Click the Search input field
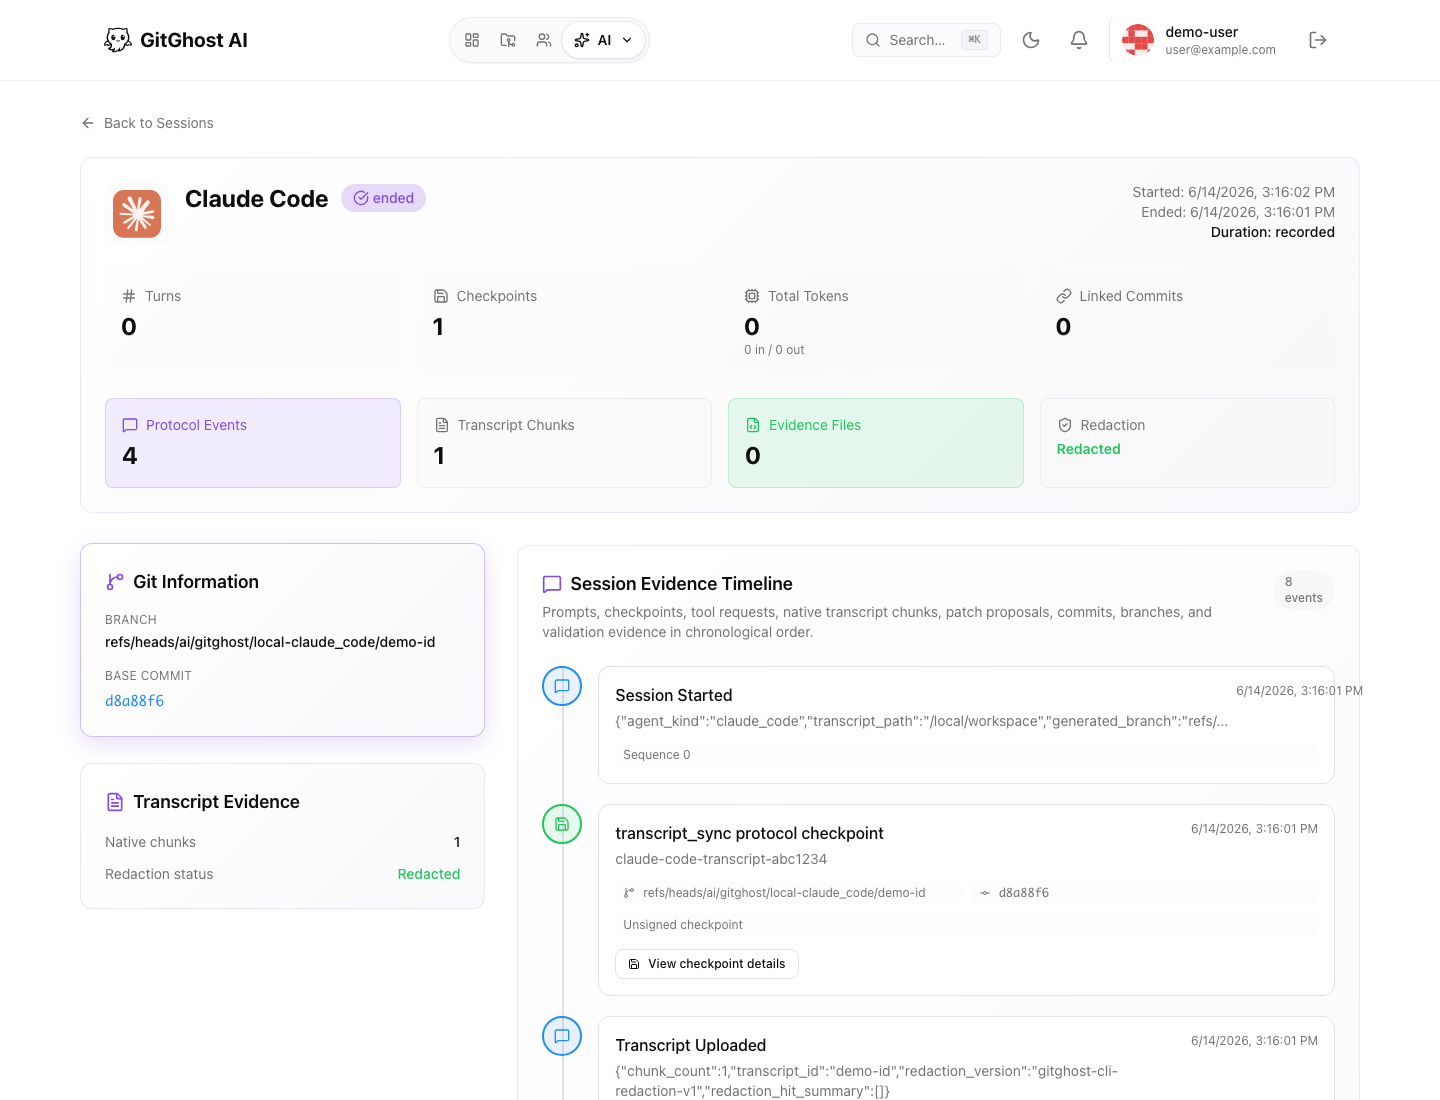1440x1100 pixels. point(926,40)
